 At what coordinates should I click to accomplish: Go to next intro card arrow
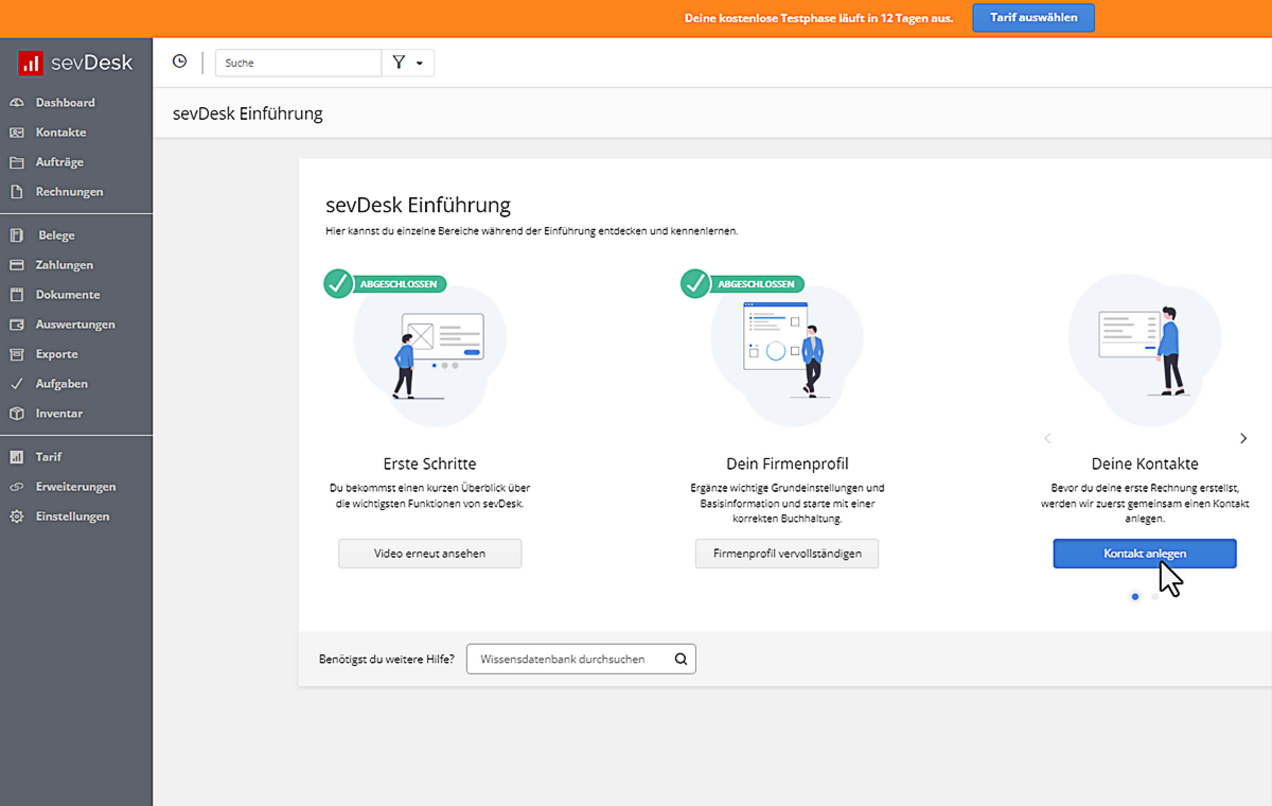click(x=1243, y=438)
